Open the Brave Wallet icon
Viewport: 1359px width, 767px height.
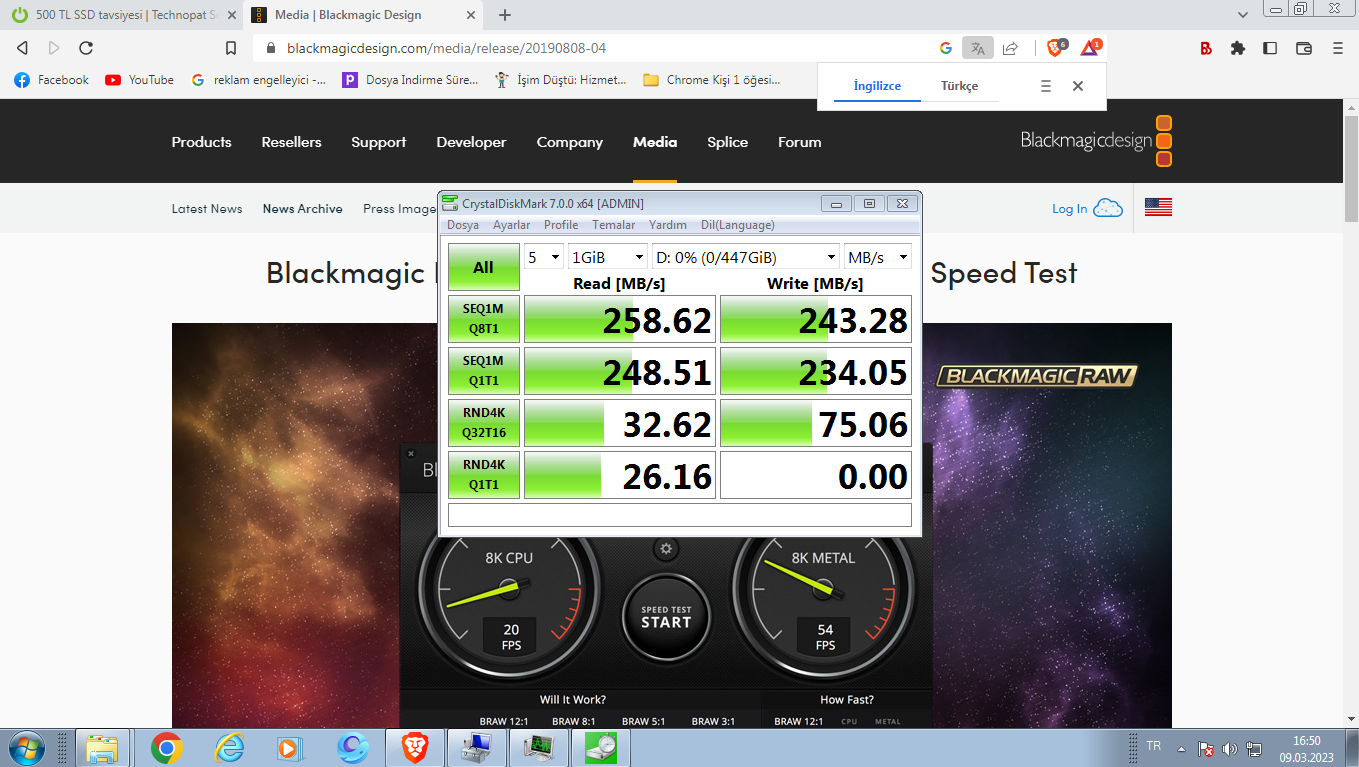[1304, 48]
